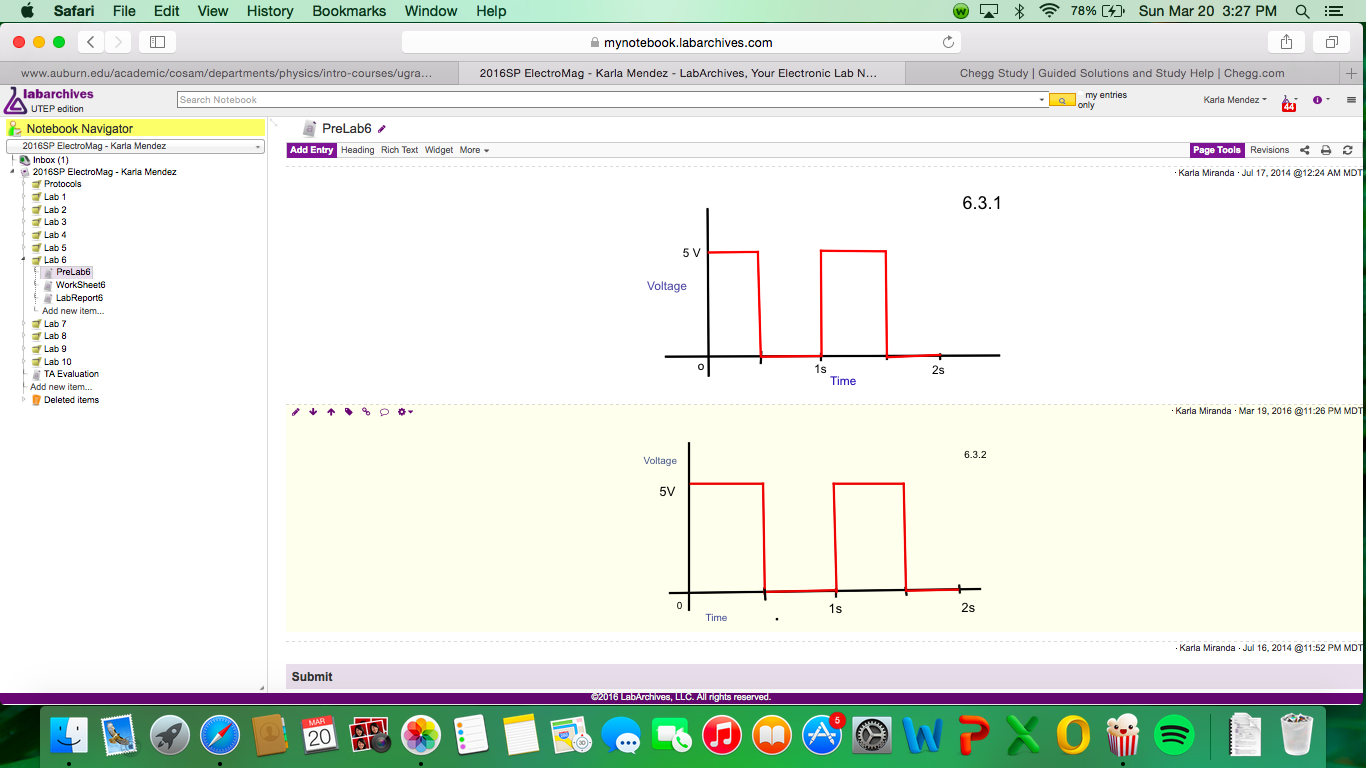
Task: Refresh the page using LabArchives refresh icon
Action: pyautogui.click(x=1347, y=150)
